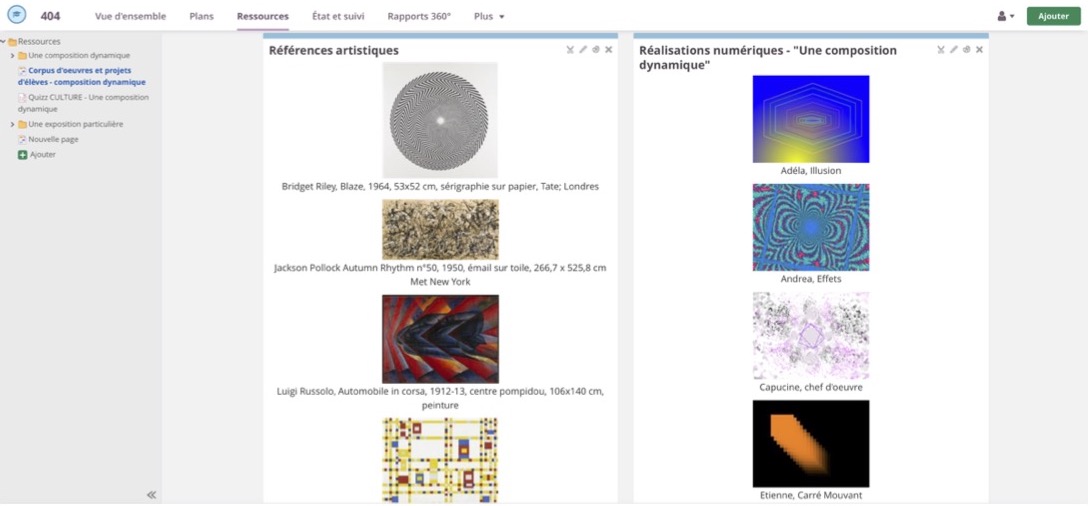Image resolution: width=1088 pixels, height=506 pixels.
Task: Click the green plus Ajouter icon in sidebar
Action: [x=23, y=155]
